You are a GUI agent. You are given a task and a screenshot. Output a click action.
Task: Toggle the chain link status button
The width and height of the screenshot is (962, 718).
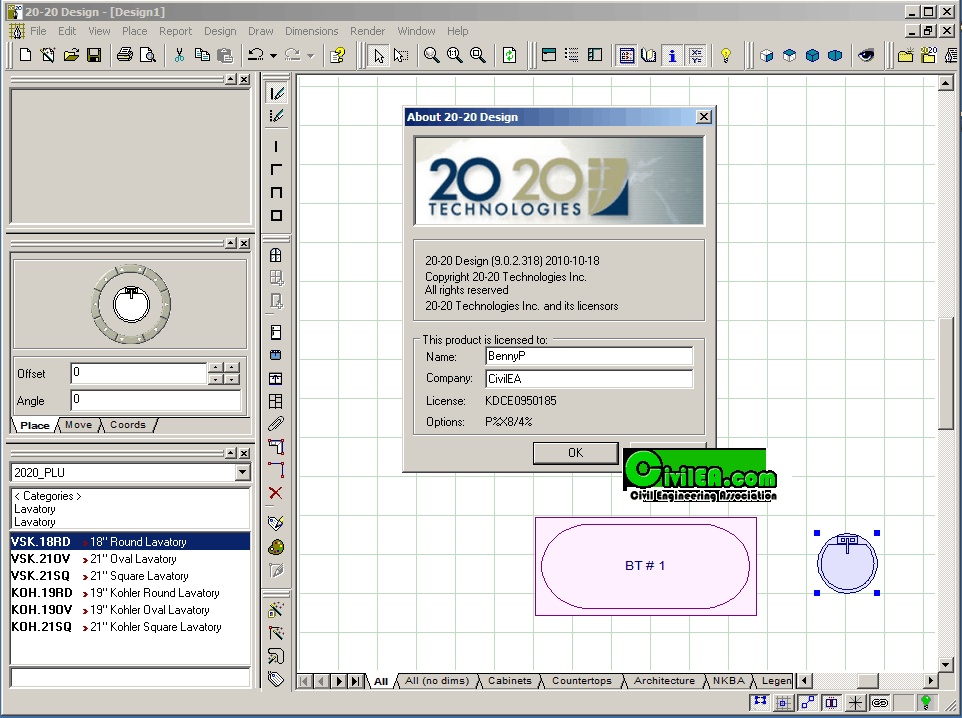tap(880, 703)
